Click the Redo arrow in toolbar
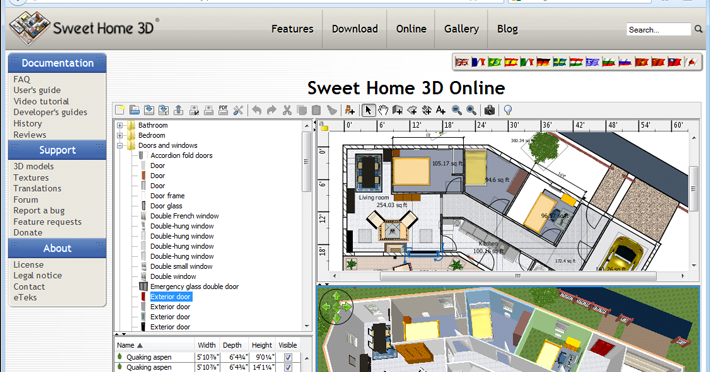This screenshot has width=710, height=372. point(272,110)
